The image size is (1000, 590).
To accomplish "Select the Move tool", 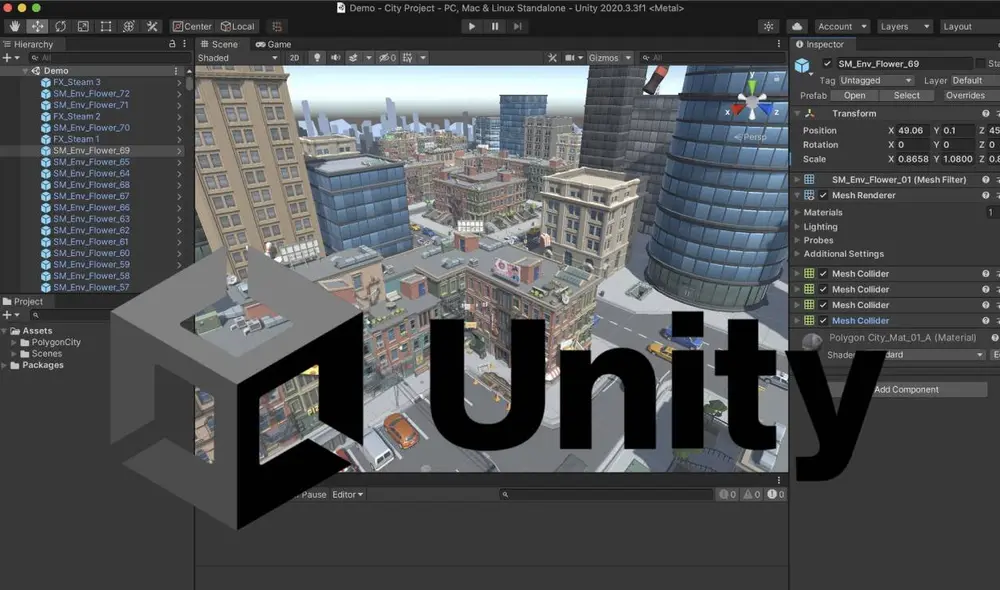I will click(38, 26).
